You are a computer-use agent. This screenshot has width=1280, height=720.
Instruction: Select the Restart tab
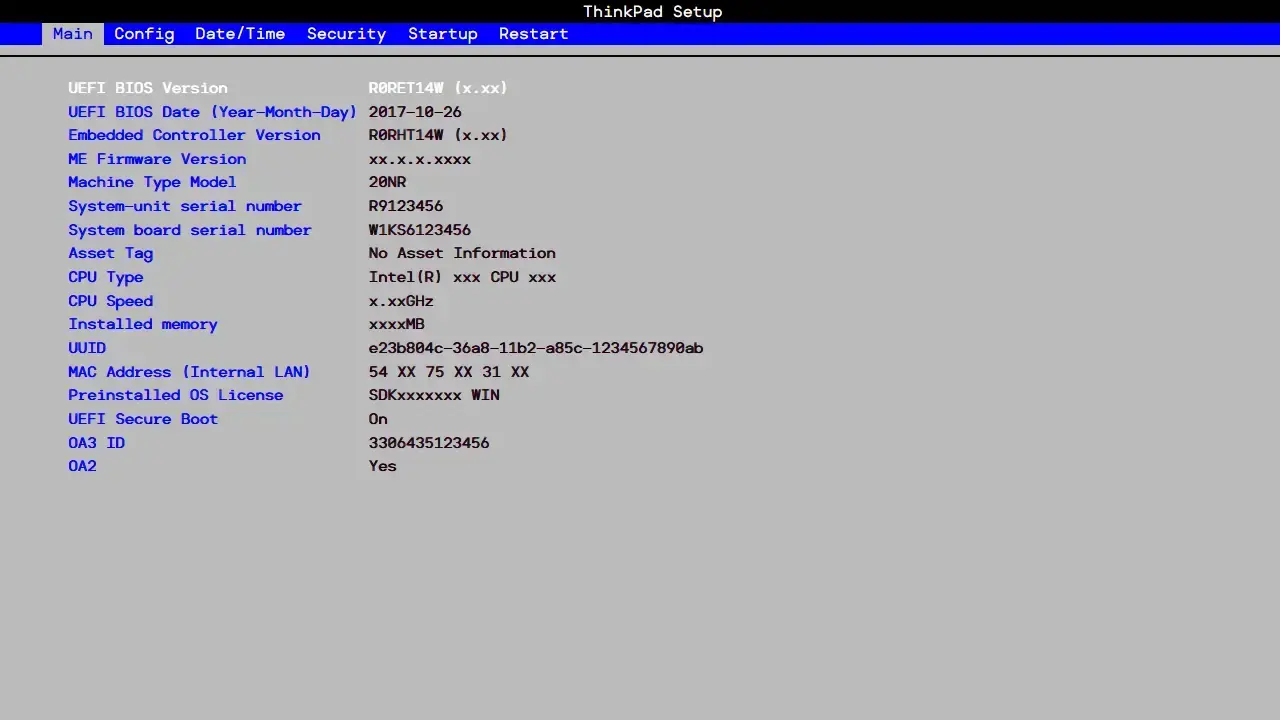(533, 34)
